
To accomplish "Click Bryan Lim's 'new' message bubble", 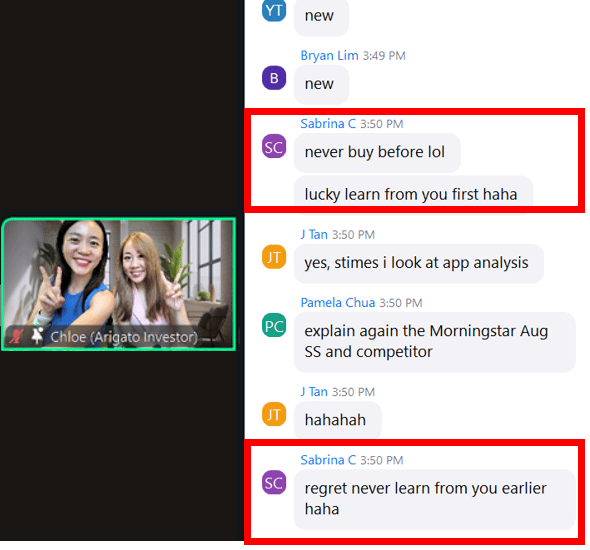I will click(x=321, y=85).
